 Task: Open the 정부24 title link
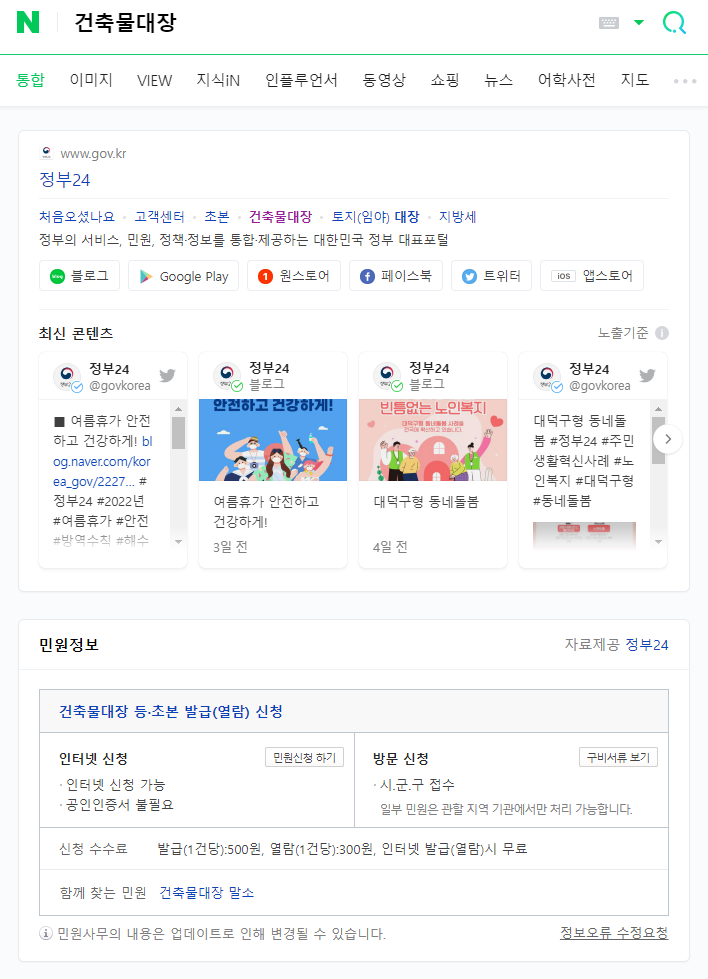64,180
